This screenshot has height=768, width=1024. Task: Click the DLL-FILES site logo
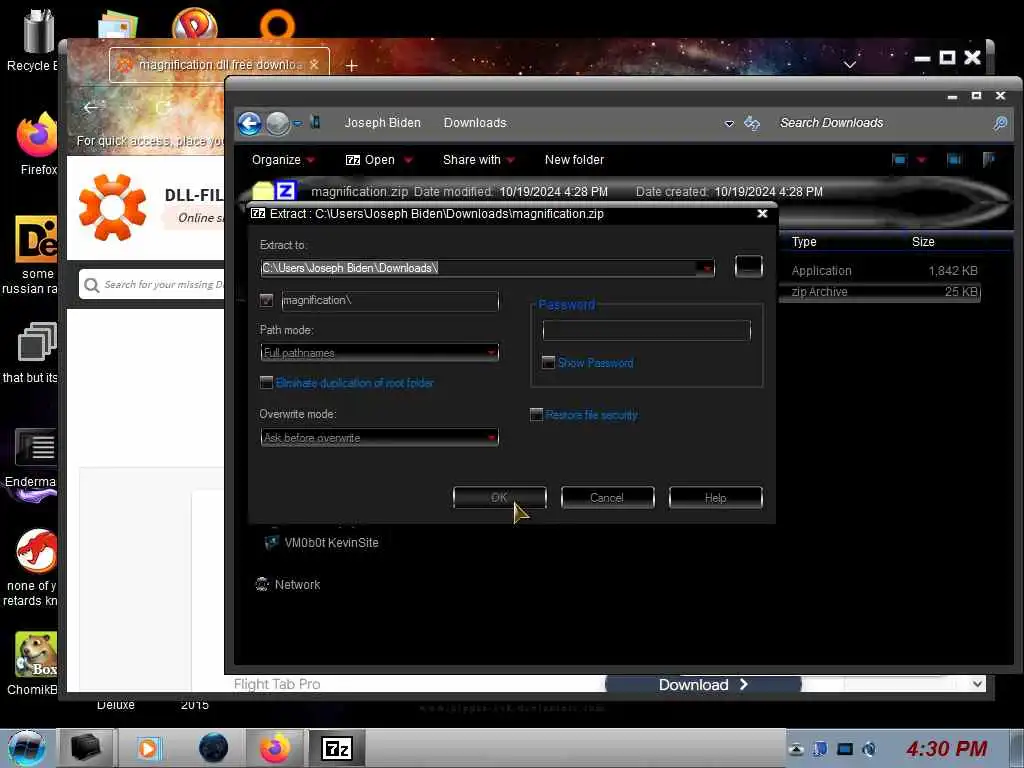(113, 207)
